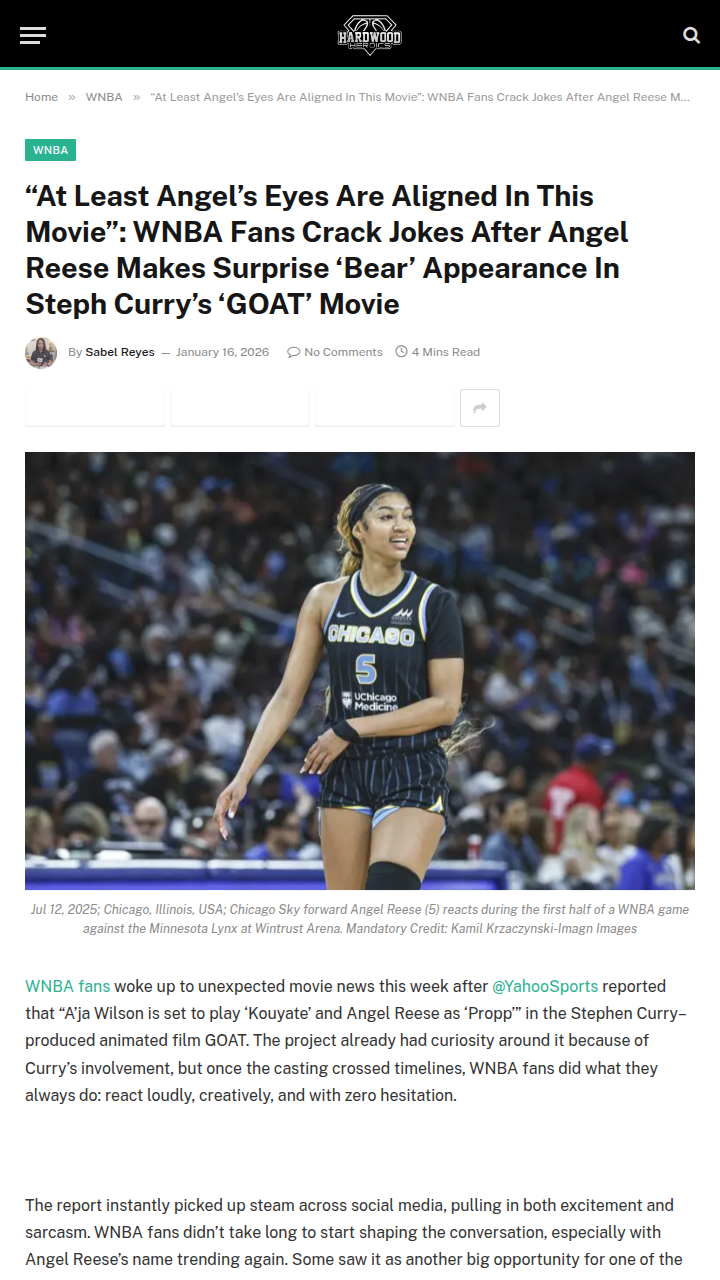Go to the Home breadcrumb
The image size is (720, 1280).
pos(42,97)
